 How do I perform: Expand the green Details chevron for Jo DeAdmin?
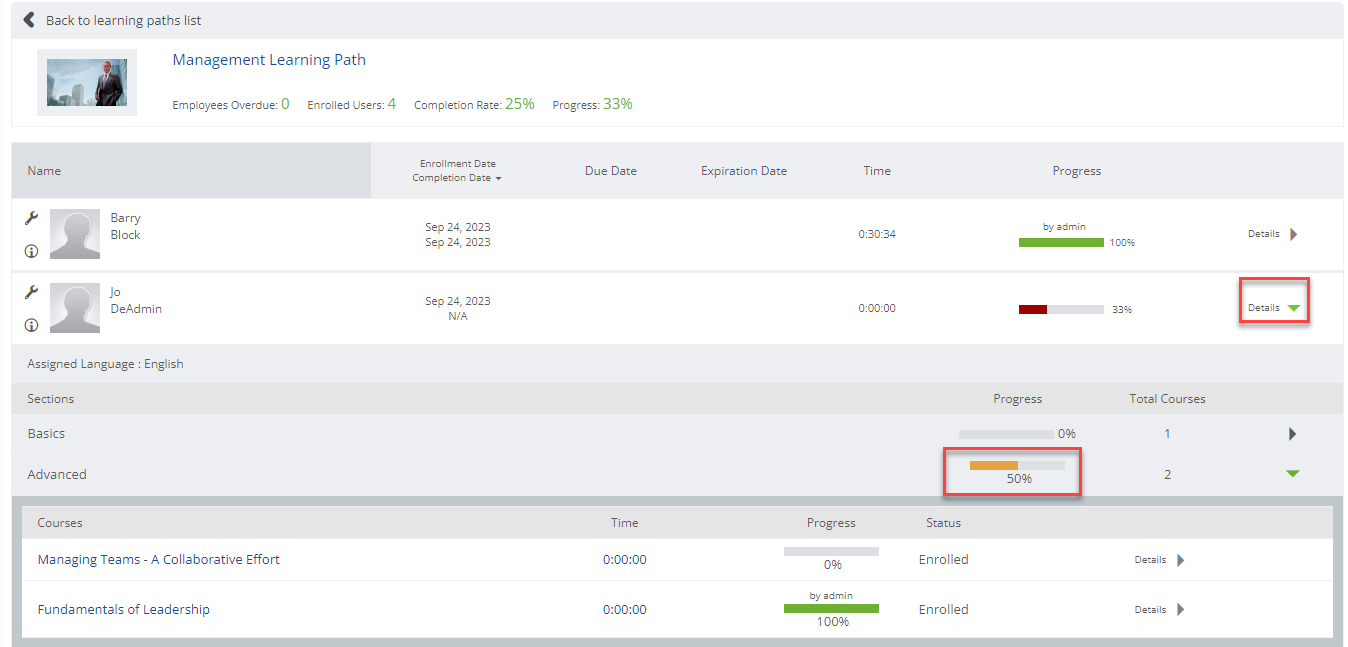1292,308
